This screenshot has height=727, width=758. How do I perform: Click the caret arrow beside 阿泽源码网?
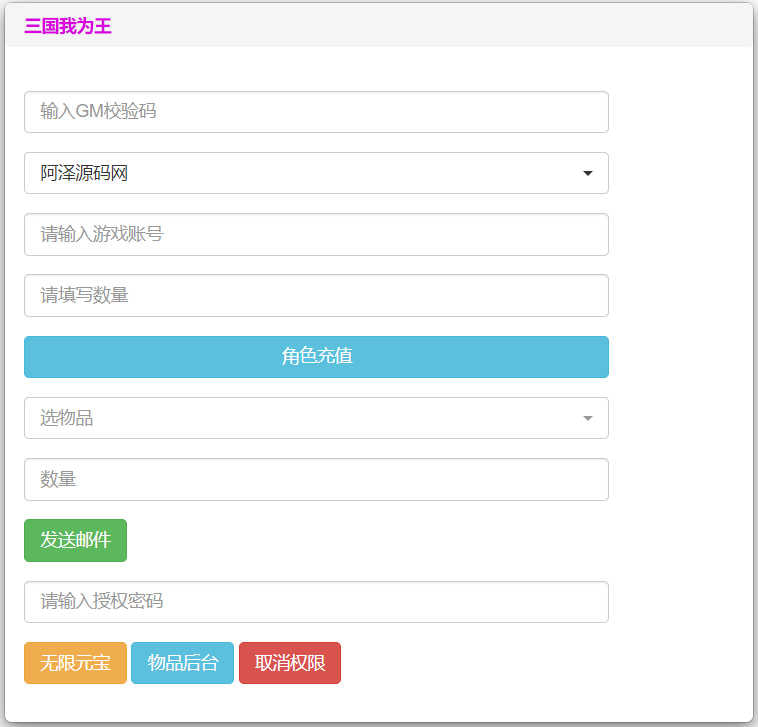tap(588, 174)
